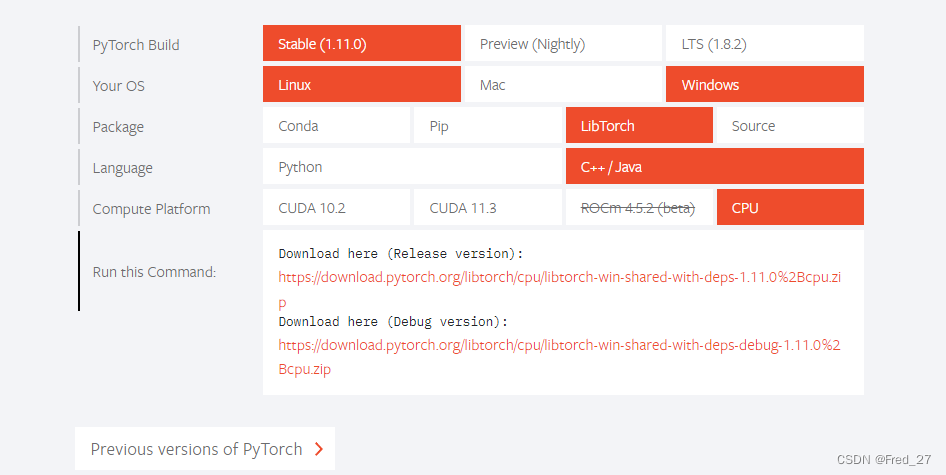
Task: Click the Run this Command label
Action: coord(154,272)
